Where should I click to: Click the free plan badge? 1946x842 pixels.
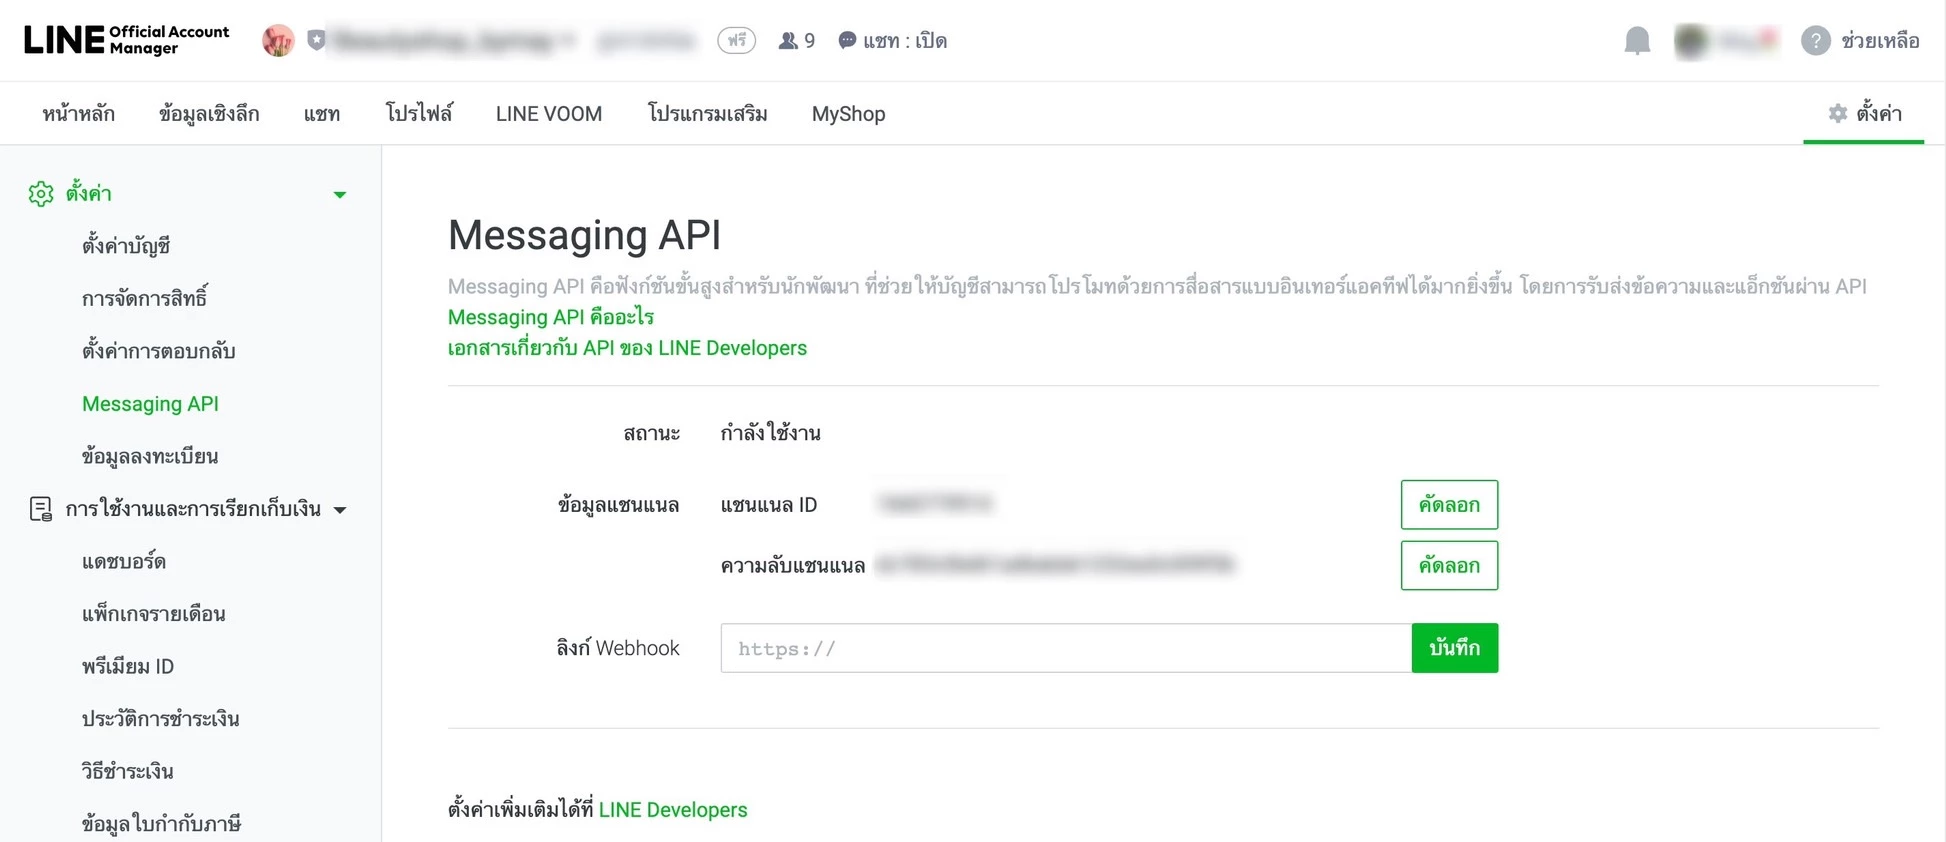coord(737,40)
